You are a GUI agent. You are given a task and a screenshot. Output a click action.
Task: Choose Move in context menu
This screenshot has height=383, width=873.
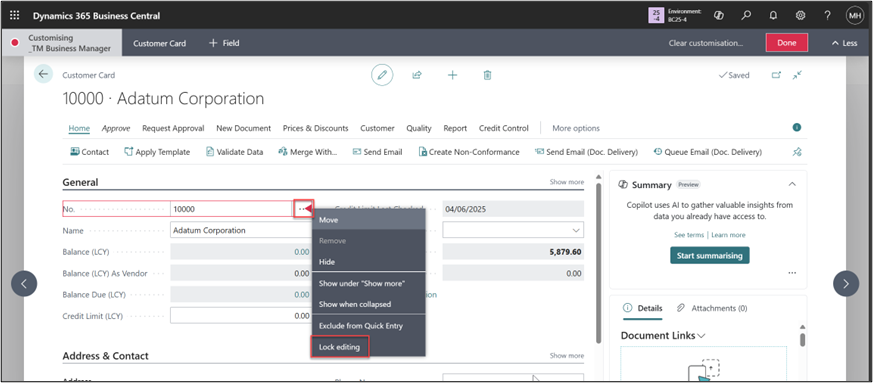pyautogui.click(x=368, y=220)
